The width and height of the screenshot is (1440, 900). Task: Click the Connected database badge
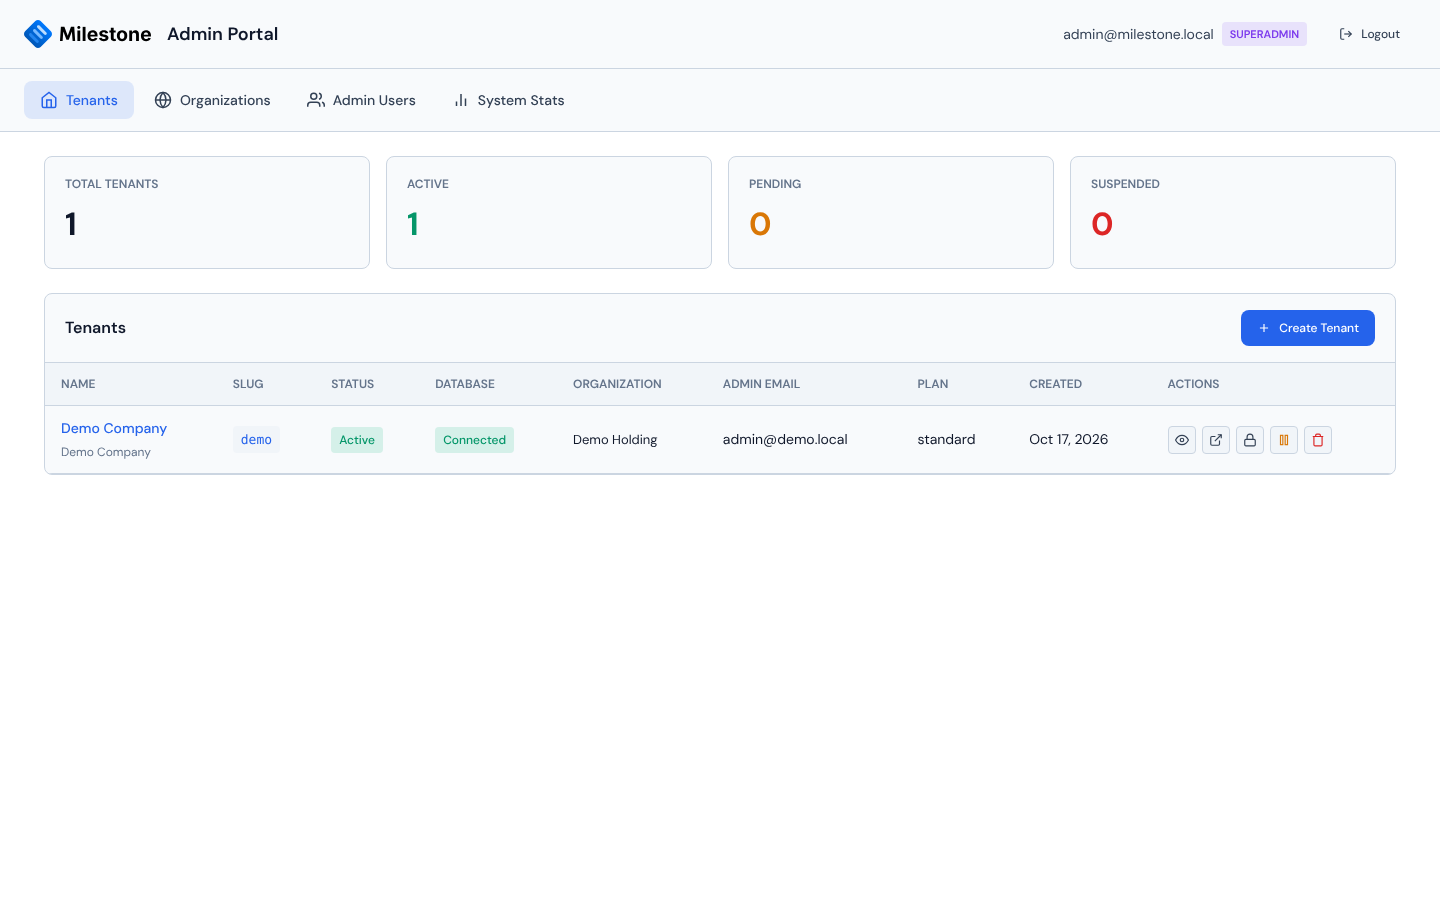tap(474, 440)
